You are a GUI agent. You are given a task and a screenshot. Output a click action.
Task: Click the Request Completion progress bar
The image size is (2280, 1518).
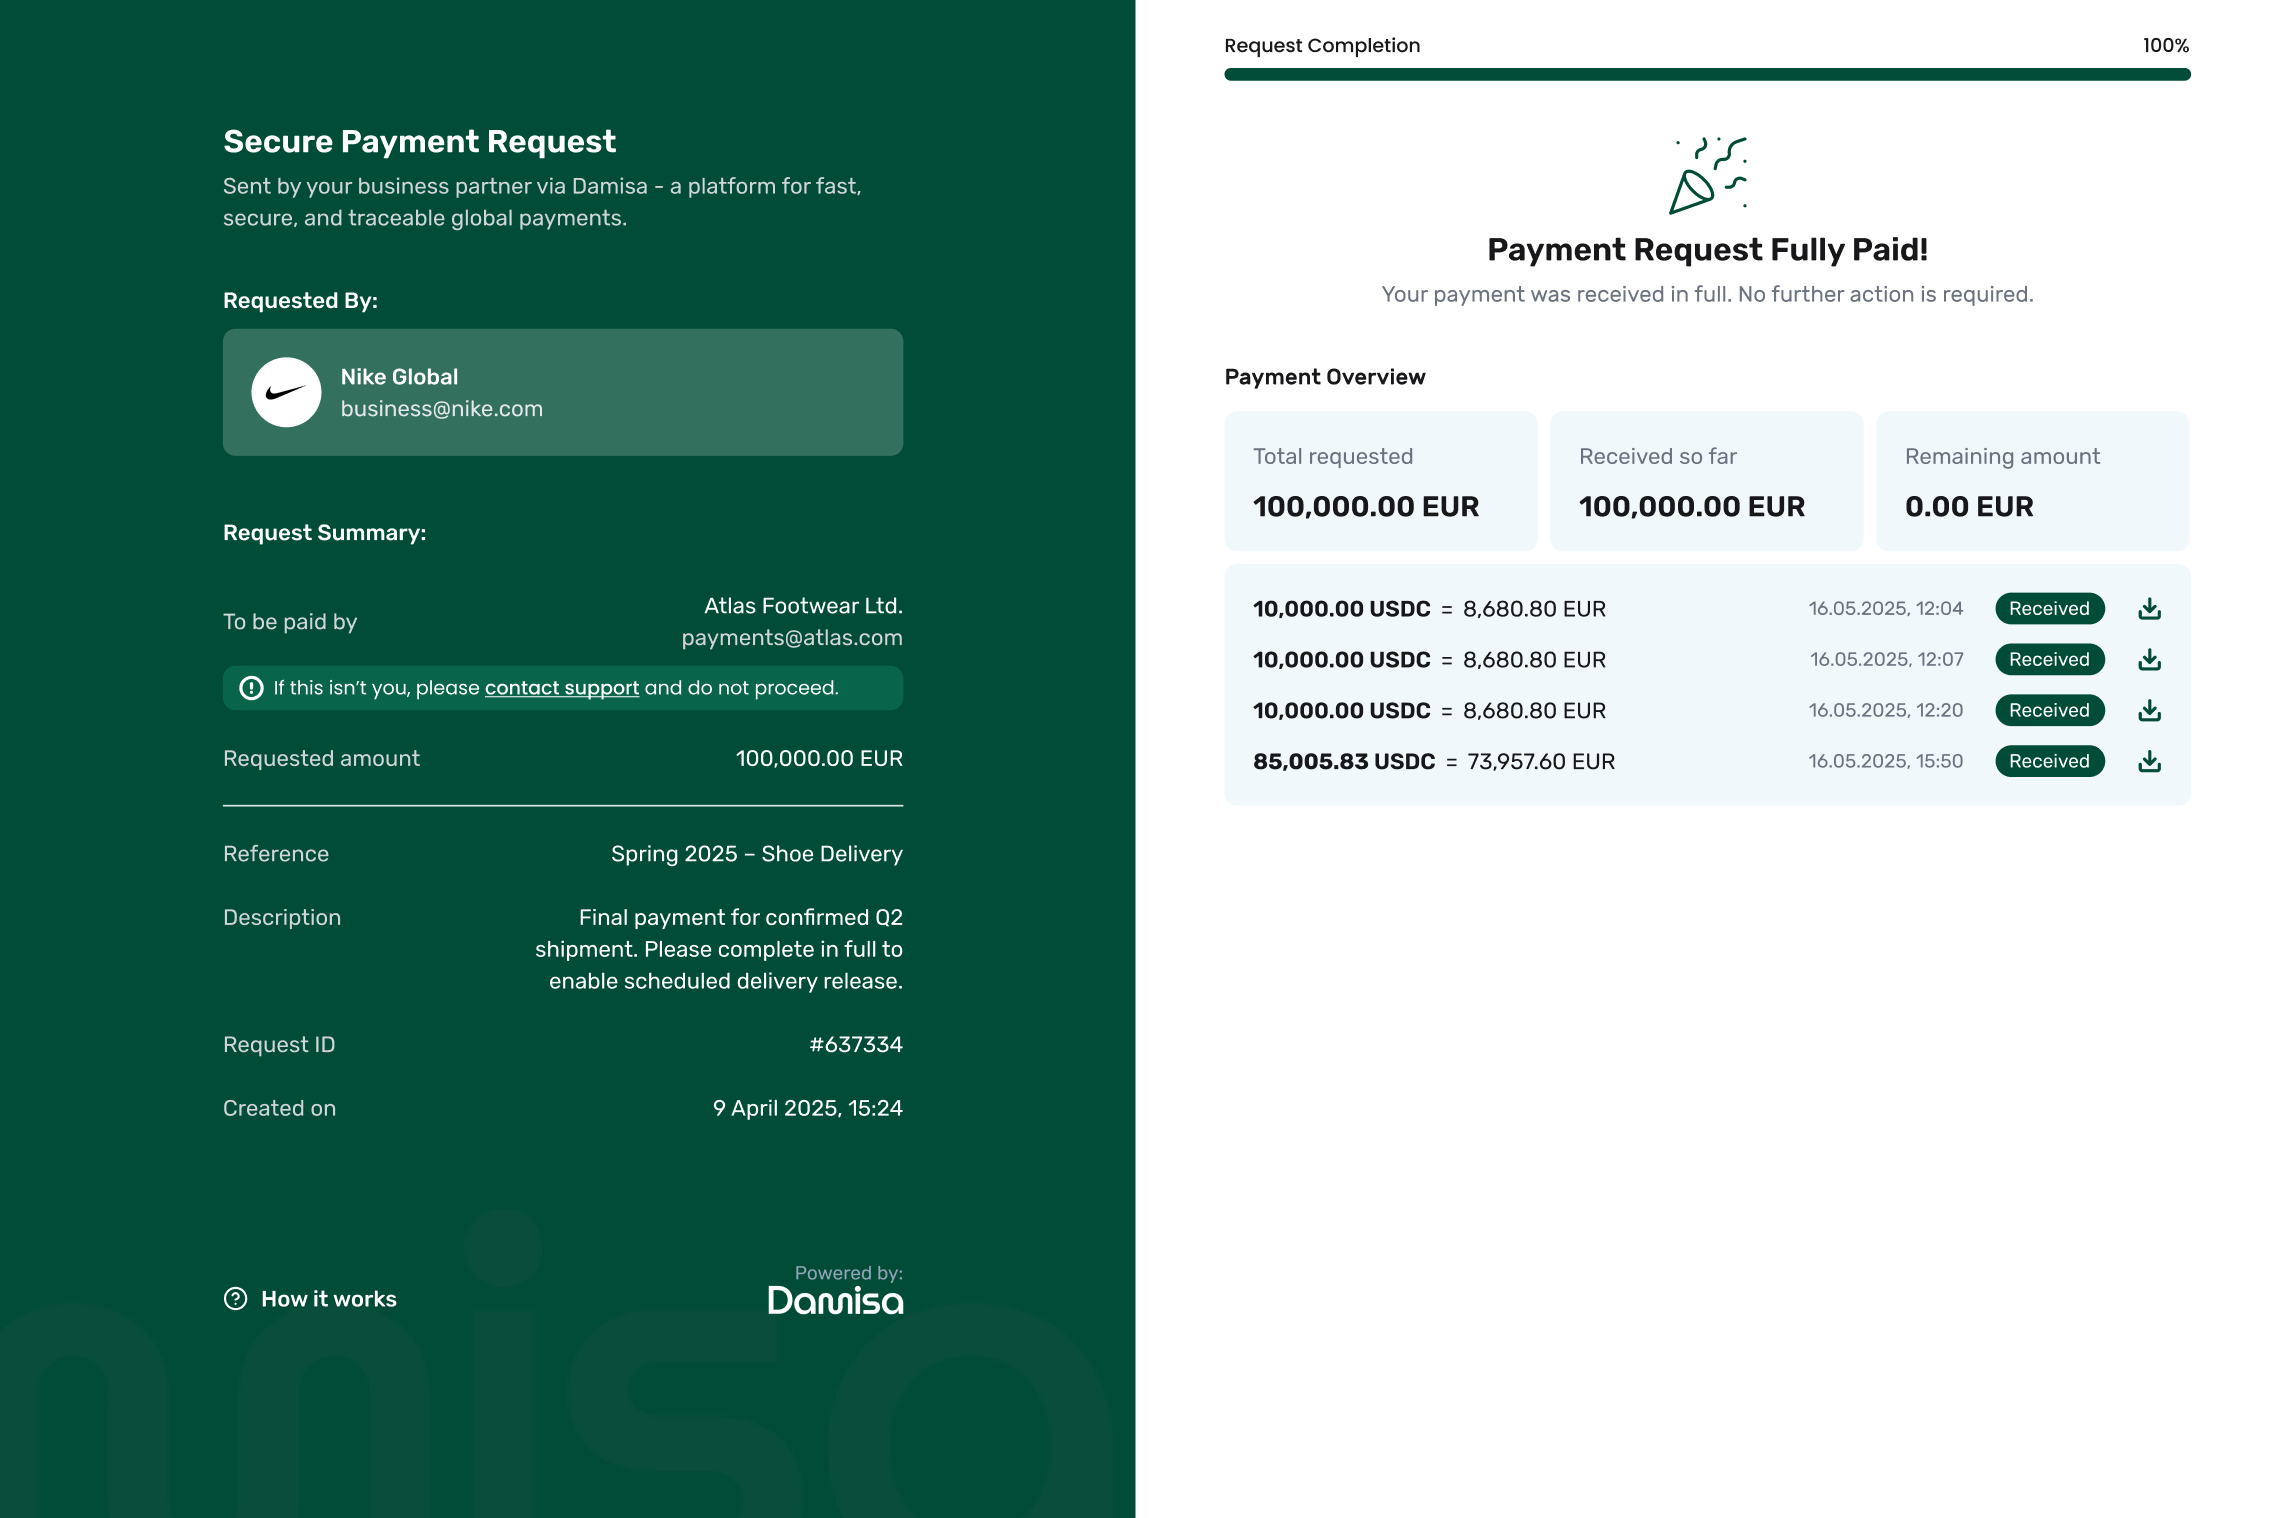pos(1706,75)
